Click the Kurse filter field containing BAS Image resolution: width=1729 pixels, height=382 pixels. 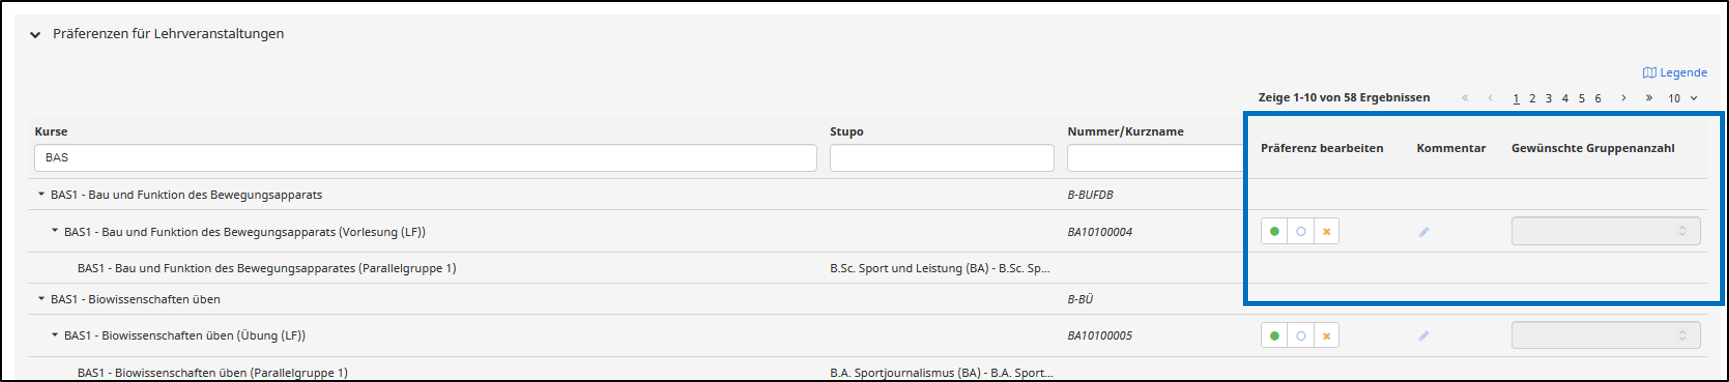426,158
